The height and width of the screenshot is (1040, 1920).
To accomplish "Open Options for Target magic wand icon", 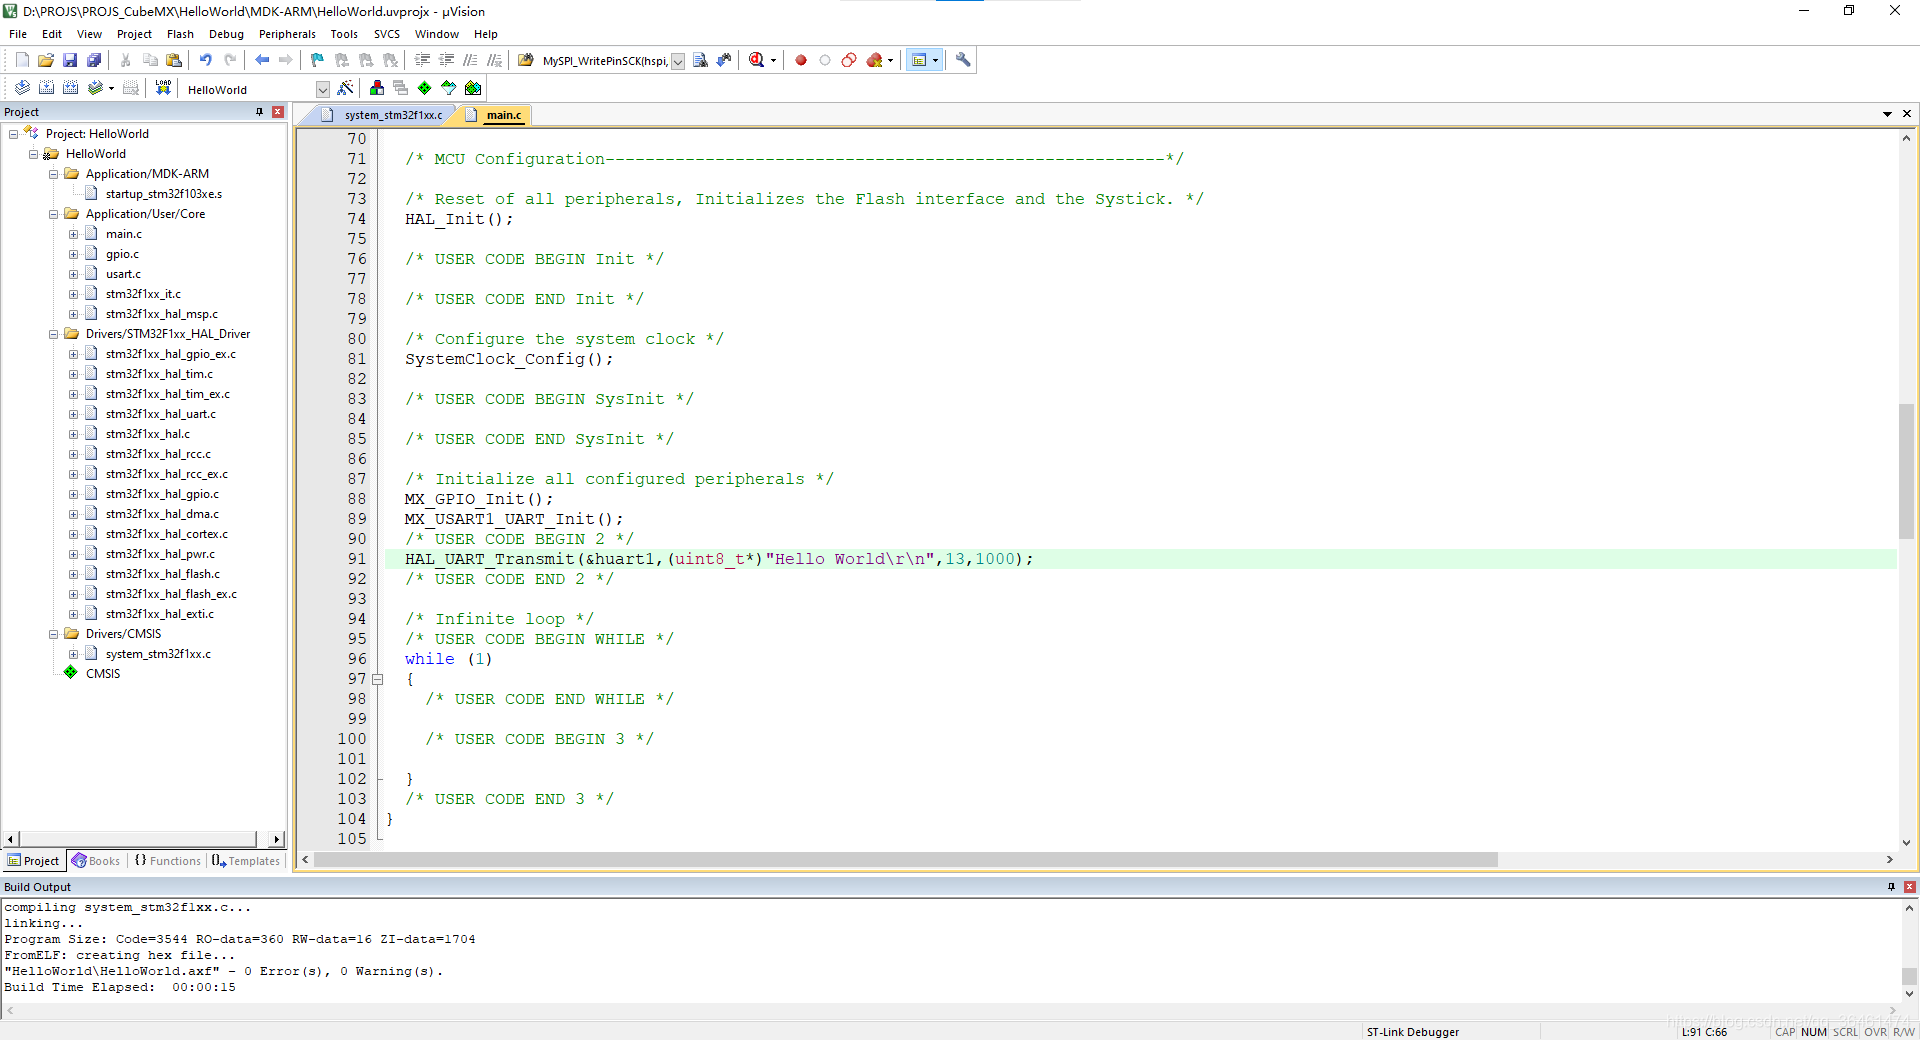I will (x=346, y=88).
